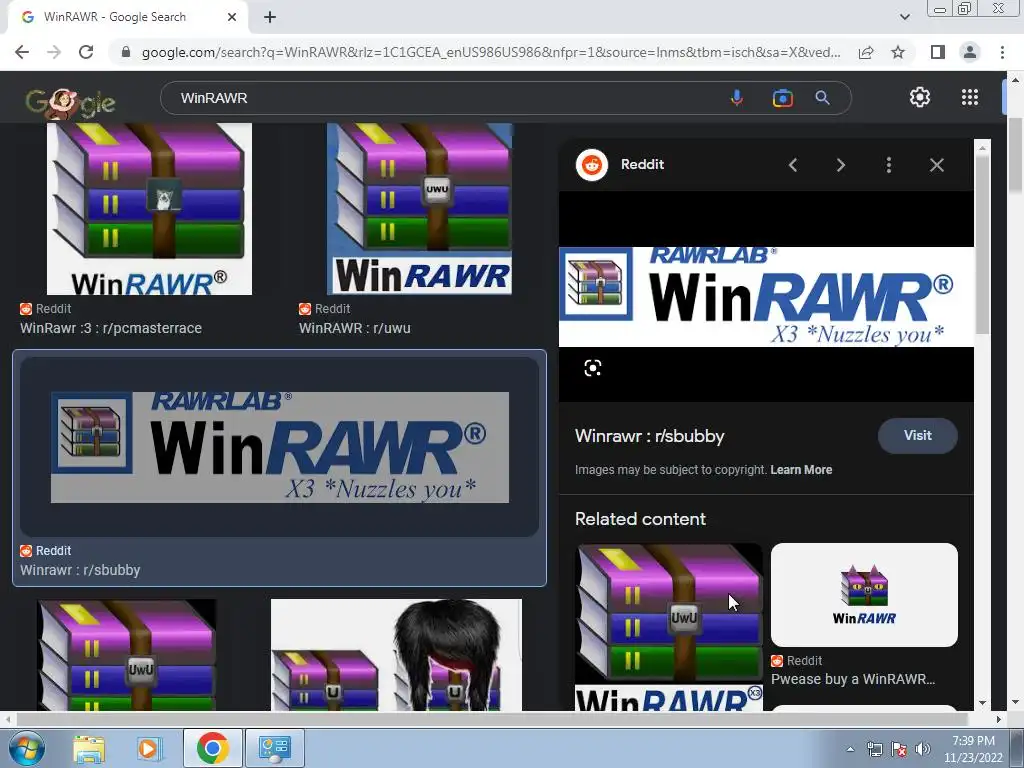Open File Explorer from taskbar
The width and height of the screenshot is (1024, 768).
pos(89,749)
